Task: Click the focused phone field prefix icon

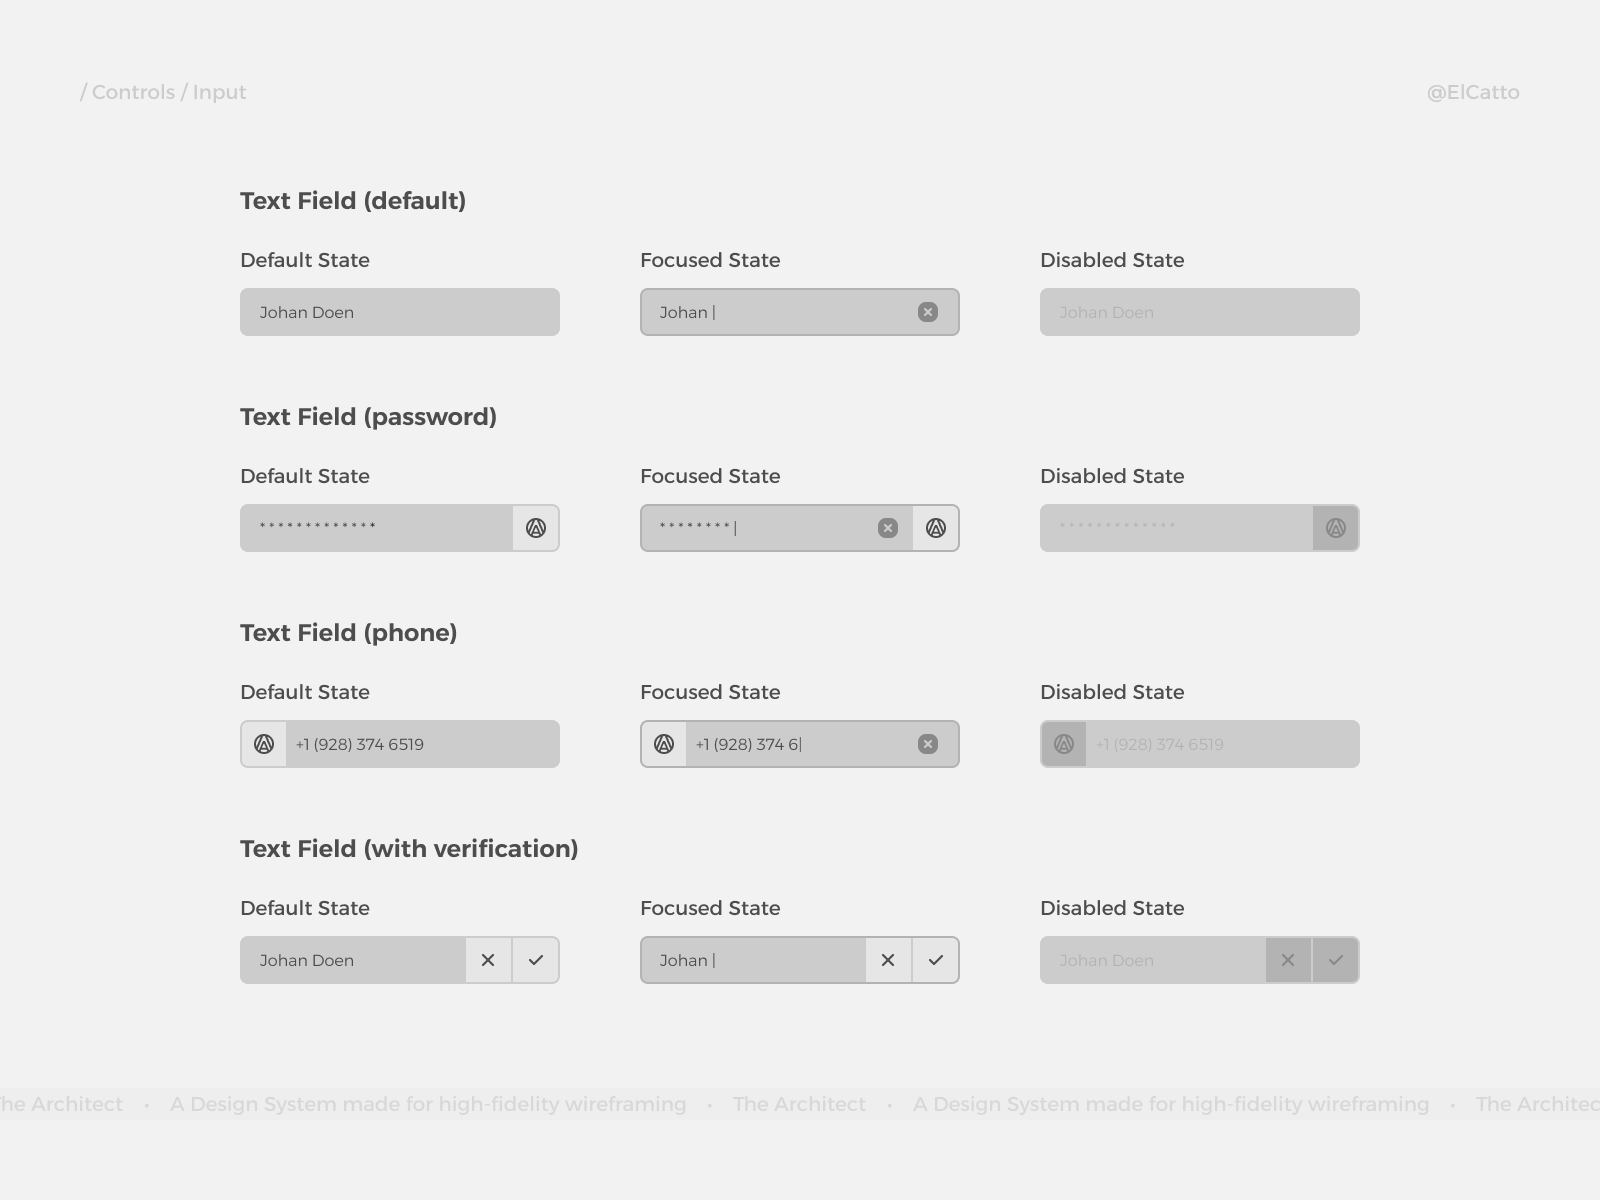Action: (664, 744)
